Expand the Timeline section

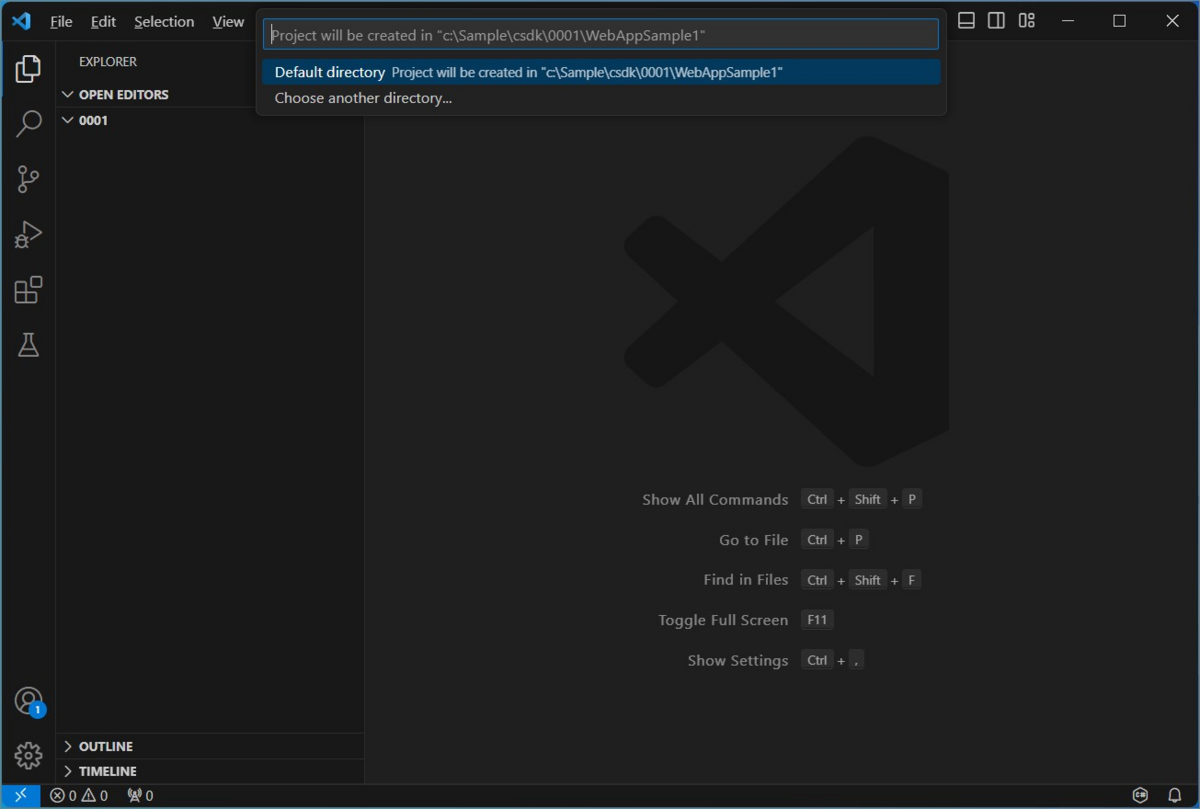tap(210, 771)
